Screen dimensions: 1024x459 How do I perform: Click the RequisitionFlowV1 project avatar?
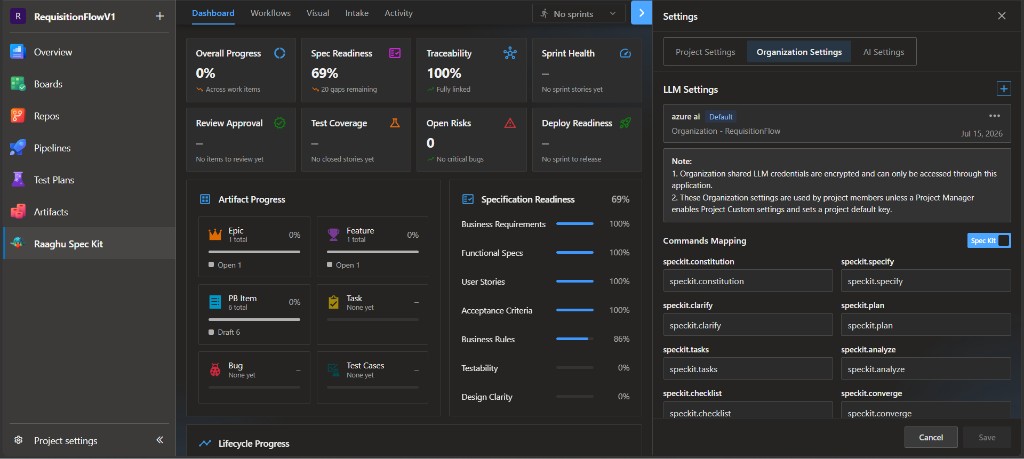18,16
